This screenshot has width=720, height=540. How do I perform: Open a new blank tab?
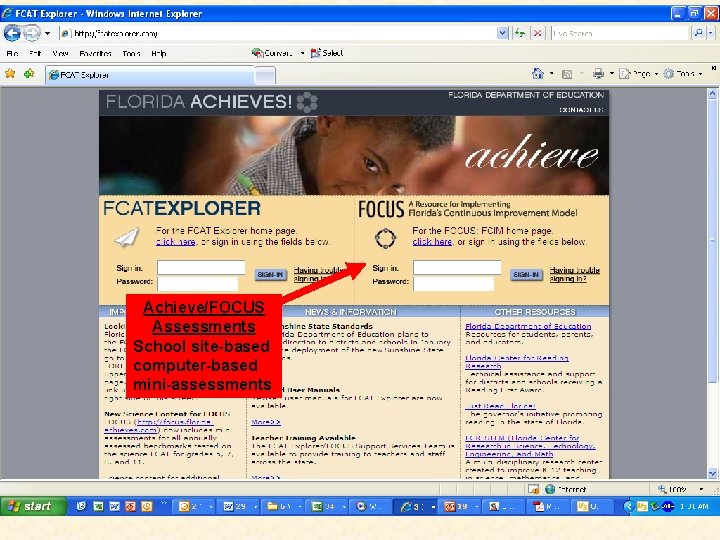[265, 75]
